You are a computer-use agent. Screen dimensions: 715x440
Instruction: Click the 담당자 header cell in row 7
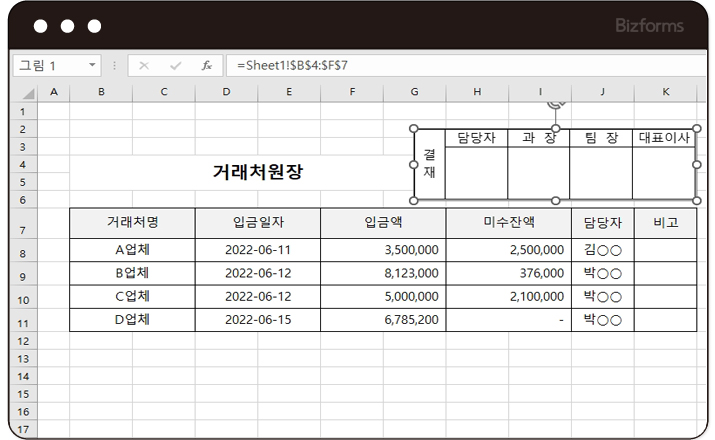click(x=603, y=223)
